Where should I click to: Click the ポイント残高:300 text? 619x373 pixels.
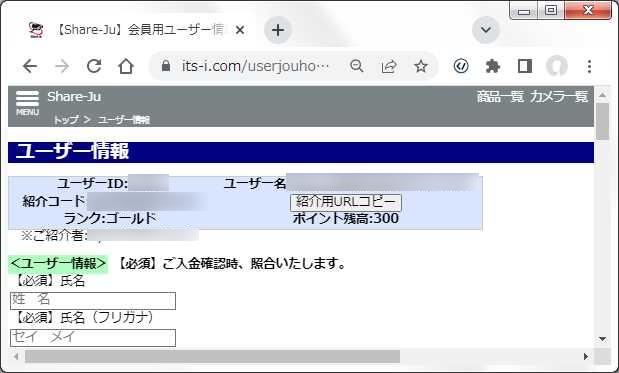pos(346,218)
